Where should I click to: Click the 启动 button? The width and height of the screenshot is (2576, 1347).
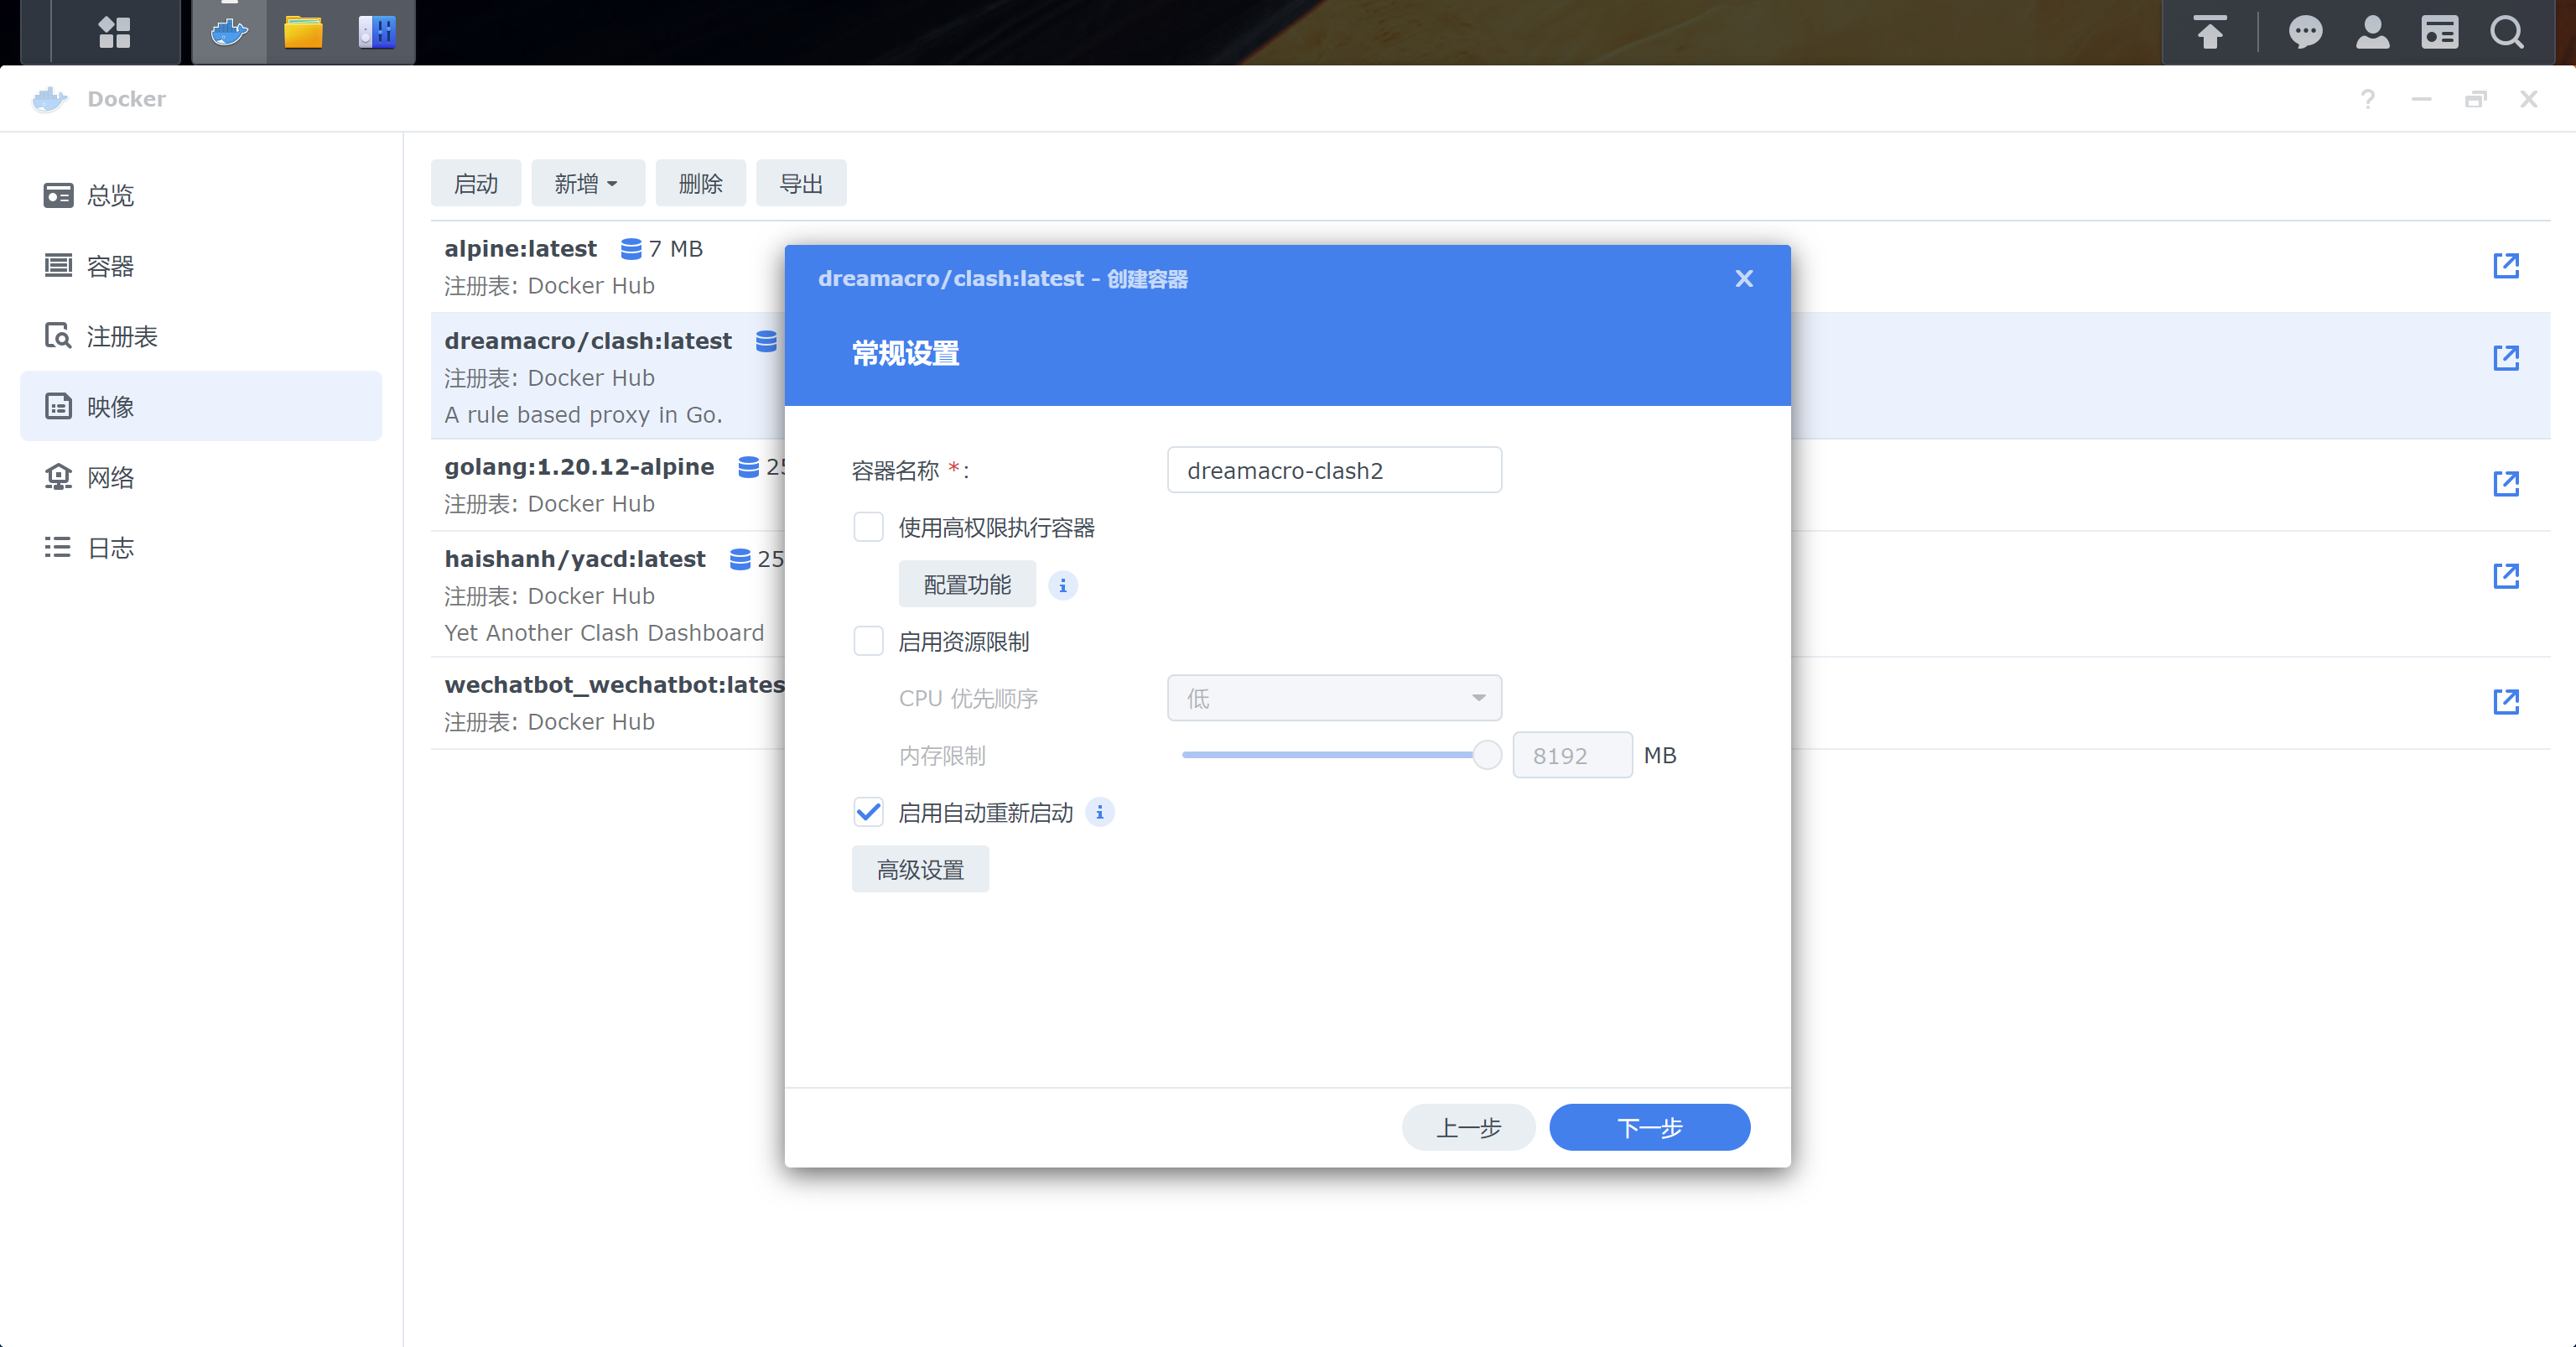point(476,183)
